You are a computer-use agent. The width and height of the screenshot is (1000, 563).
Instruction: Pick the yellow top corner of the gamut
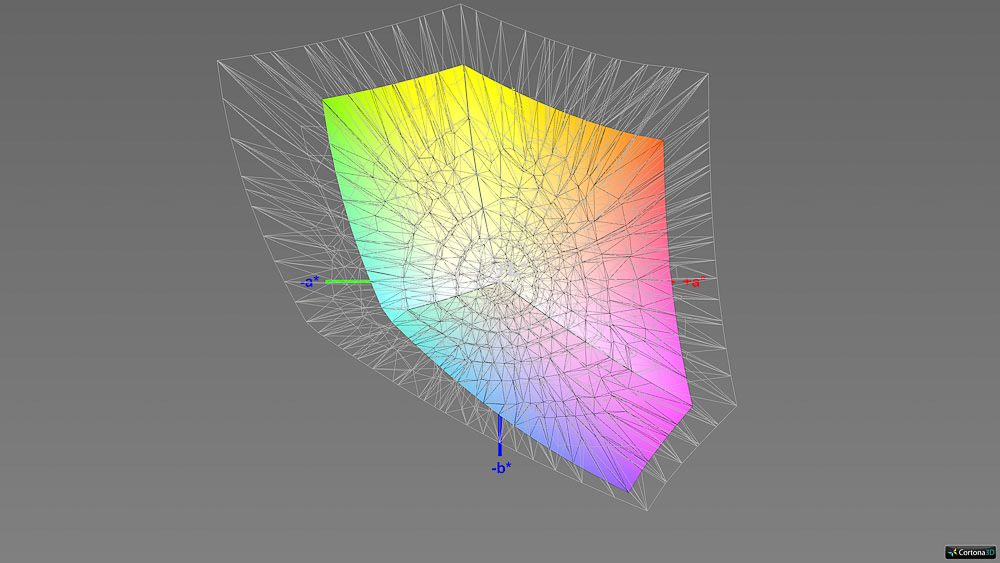[462, 68]
